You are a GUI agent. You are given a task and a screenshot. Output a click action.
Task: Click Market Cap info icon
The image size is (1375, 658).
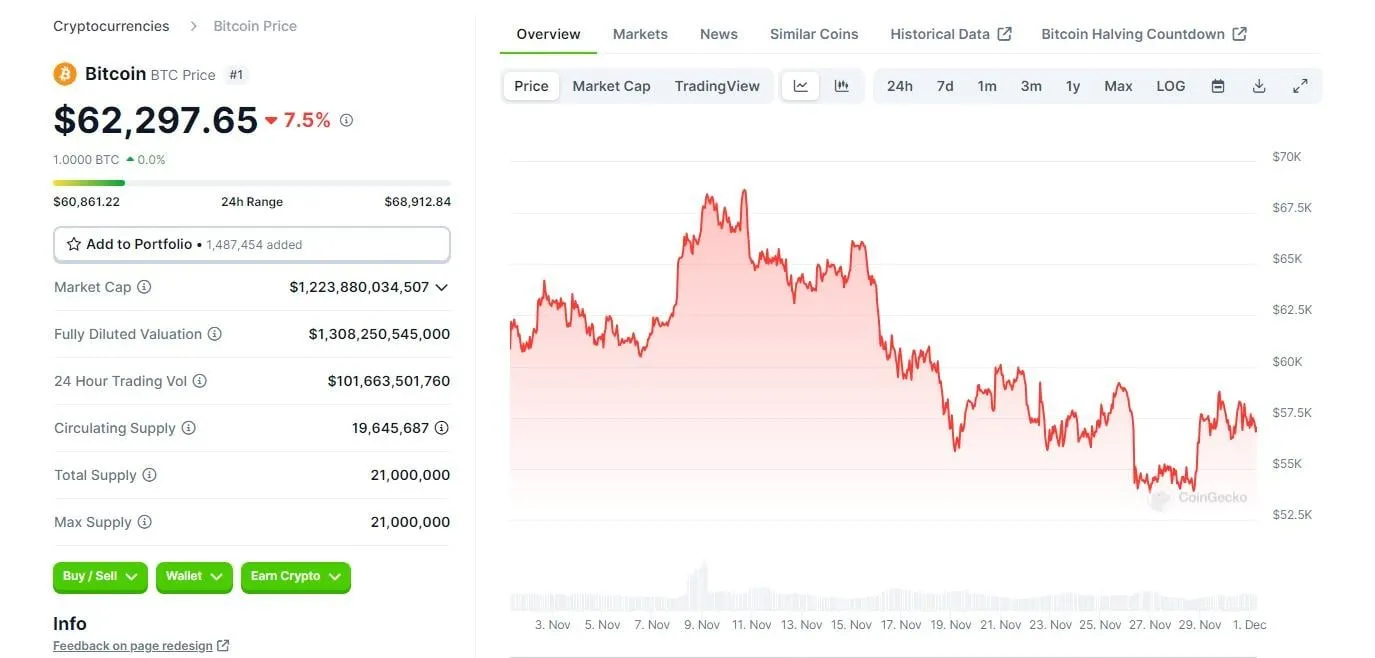pyautogui.click(x=144, y=287)
